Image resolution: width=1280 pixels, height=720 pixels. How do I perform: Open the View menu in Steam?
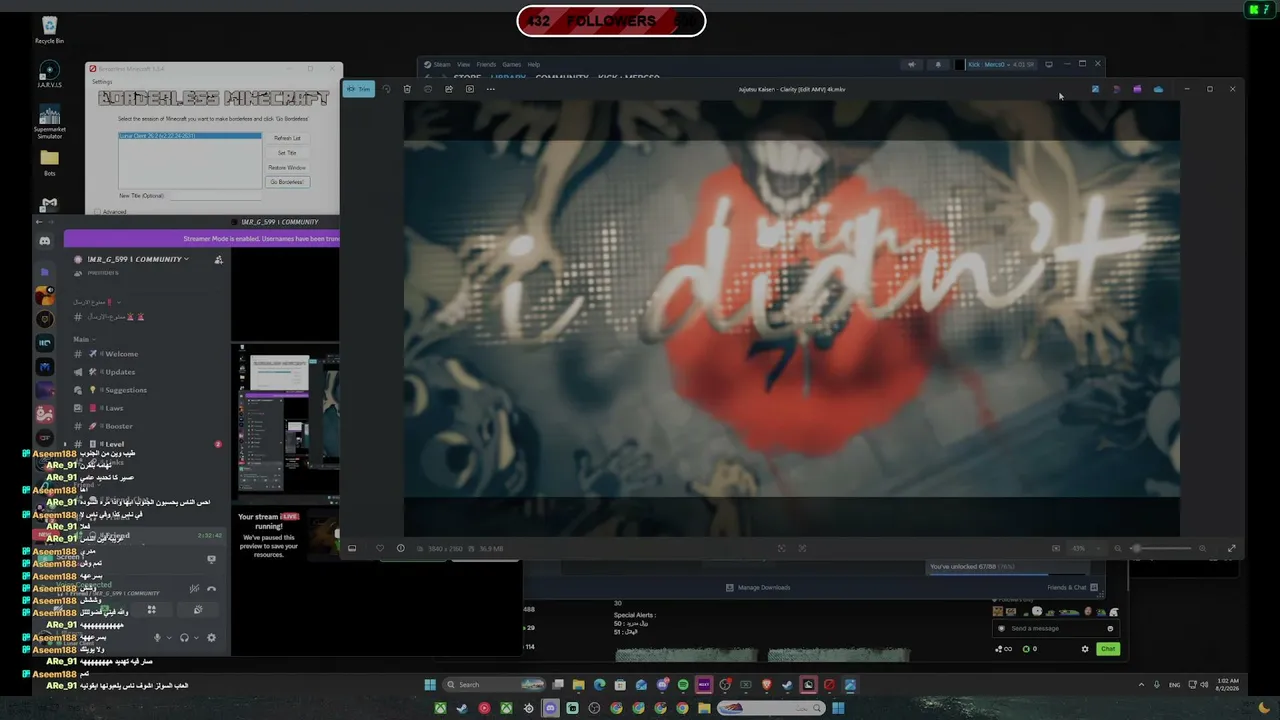pyautogui.click(x=464, y=64)
